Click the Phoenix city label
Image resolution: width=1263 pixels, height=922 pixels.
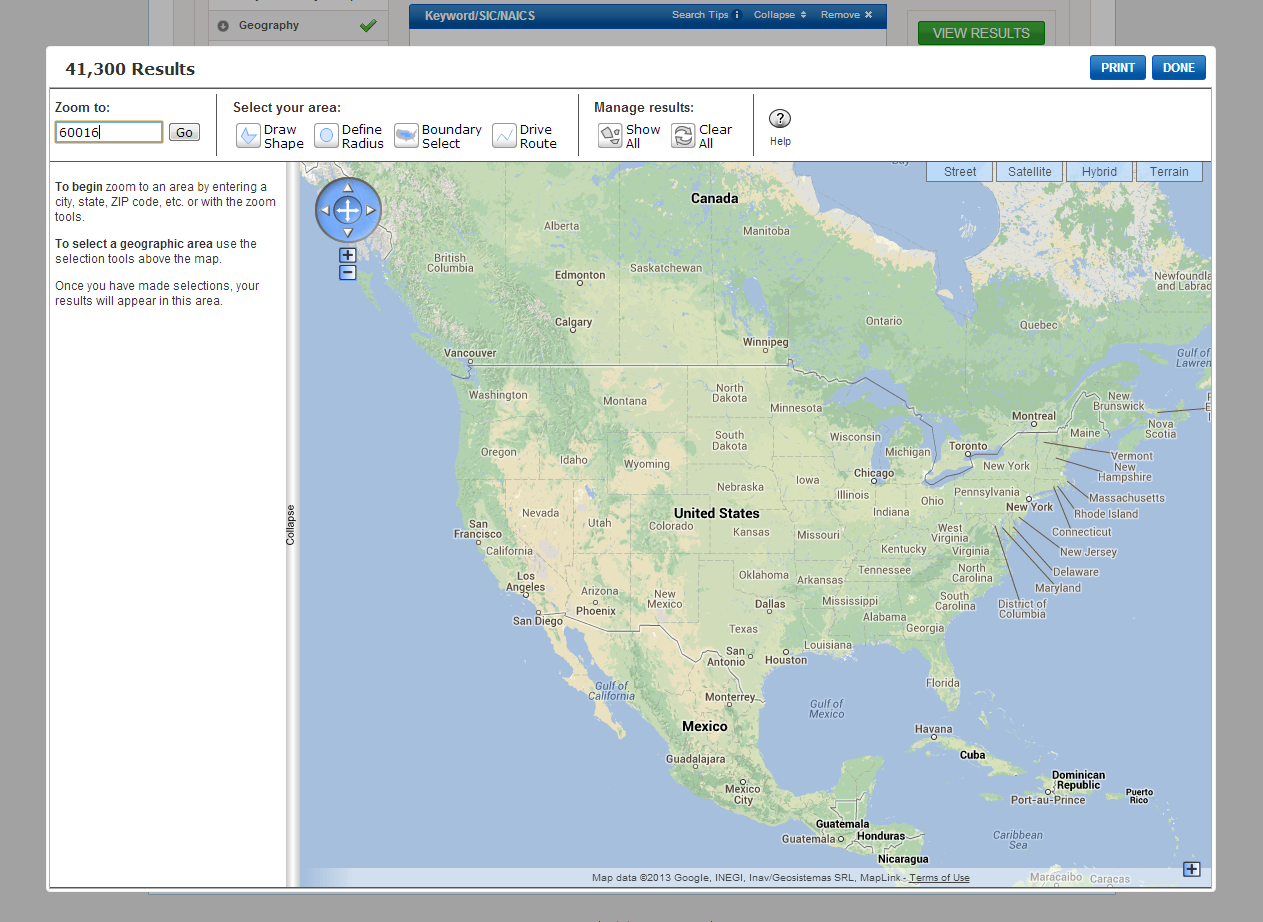[x=596, y=611]
